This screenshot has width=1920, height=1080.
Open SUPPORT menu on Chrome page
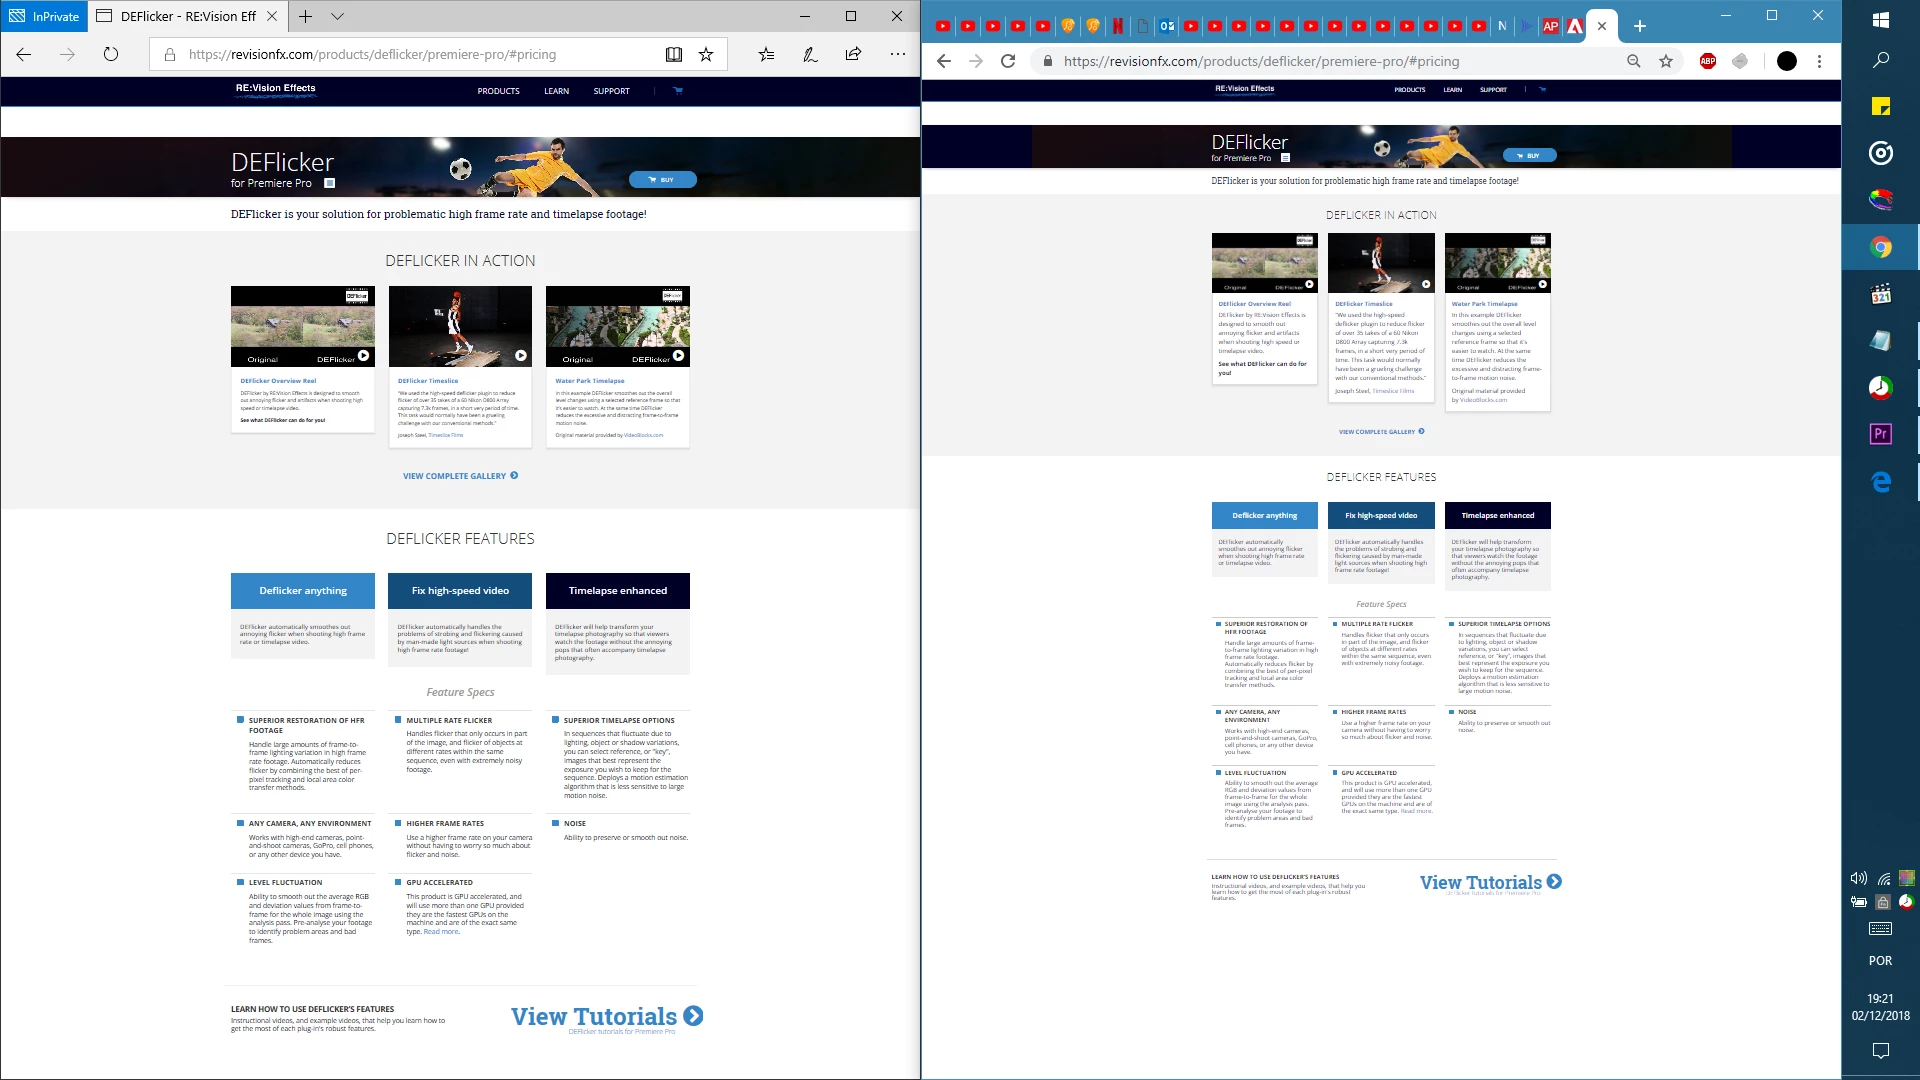(1493, 90)
